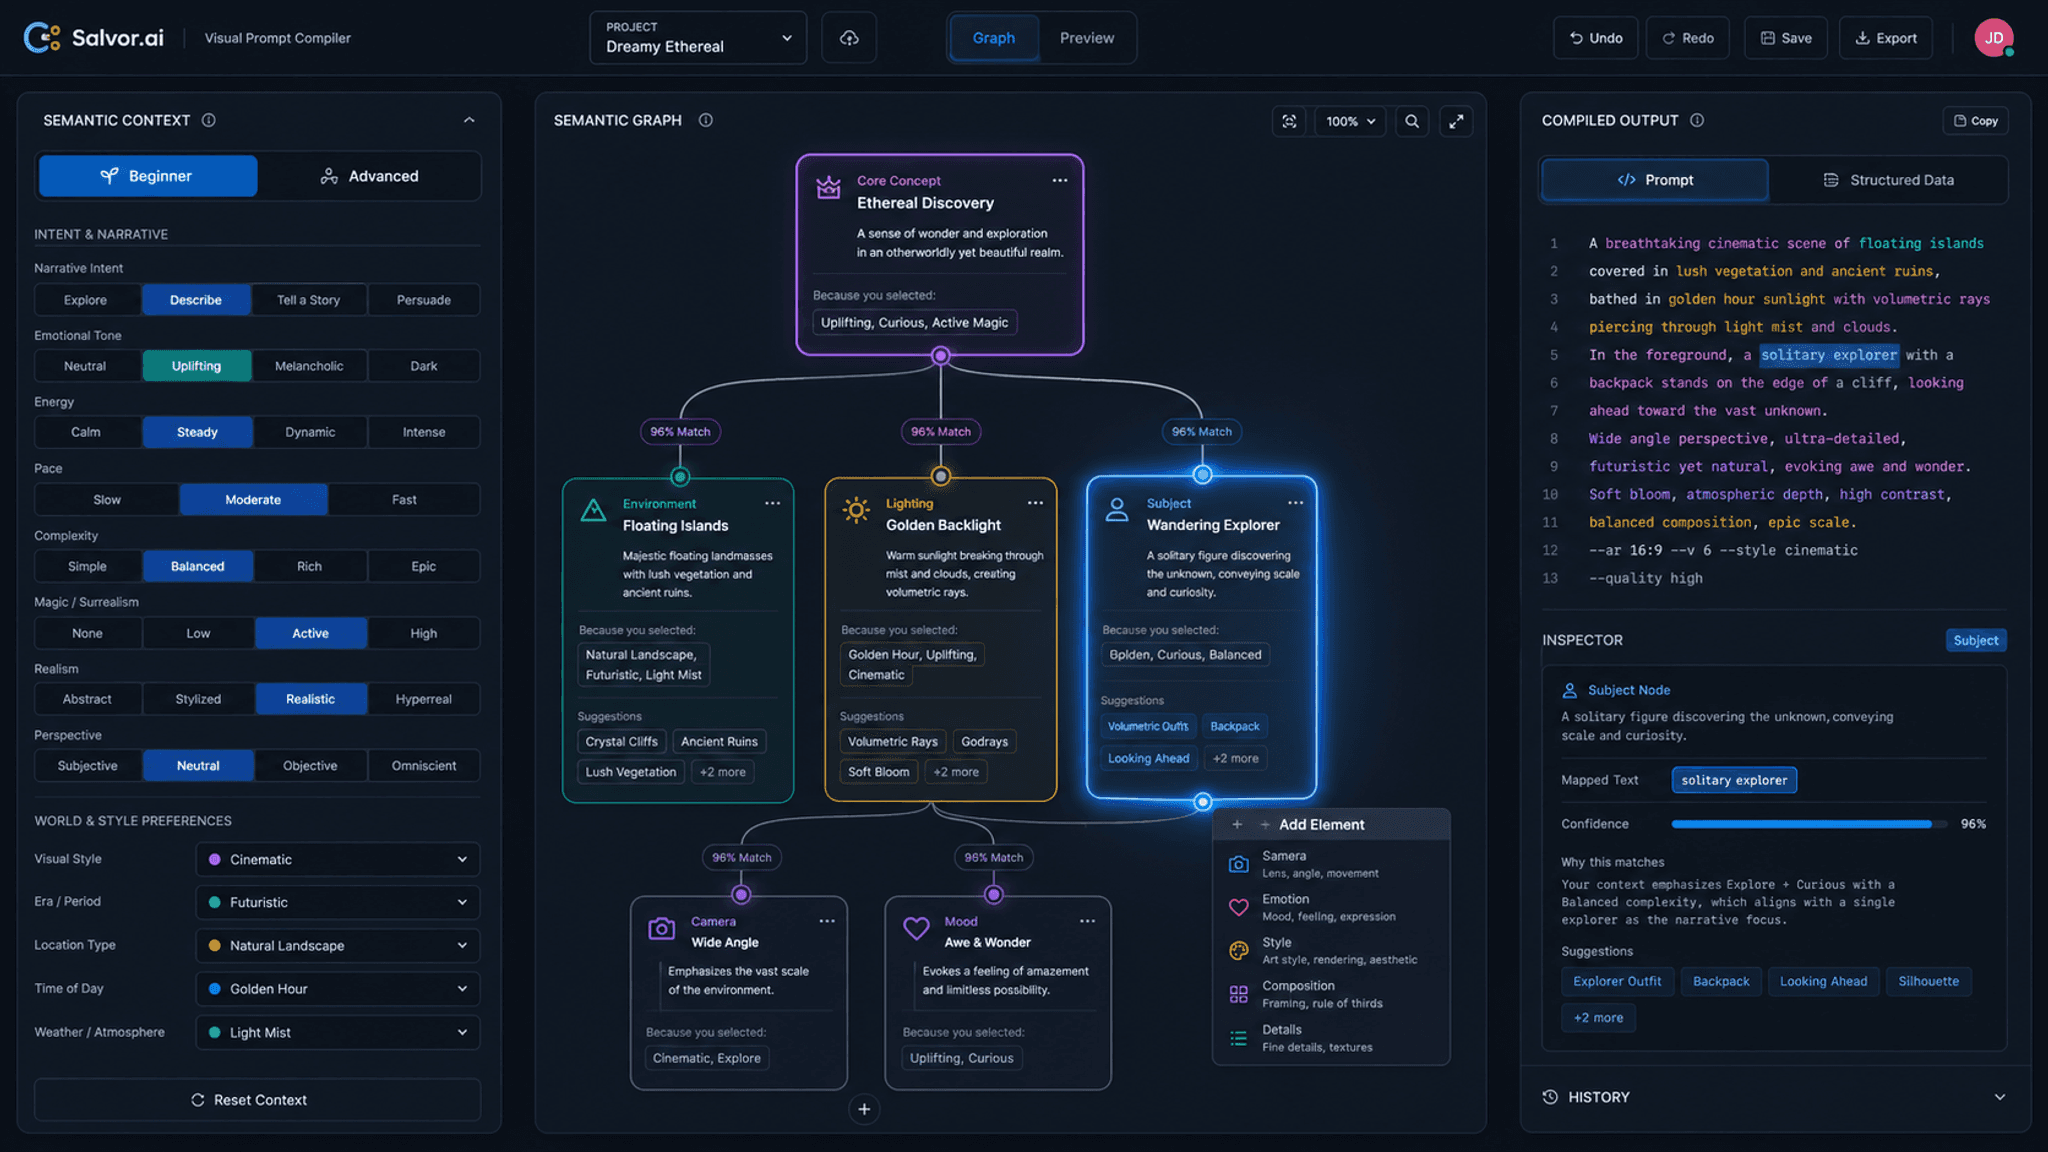Image resolution: width=2048 pixels, height=1152 pixels.
Task: Select the Explore narrative intent
Action: point(86,300)
